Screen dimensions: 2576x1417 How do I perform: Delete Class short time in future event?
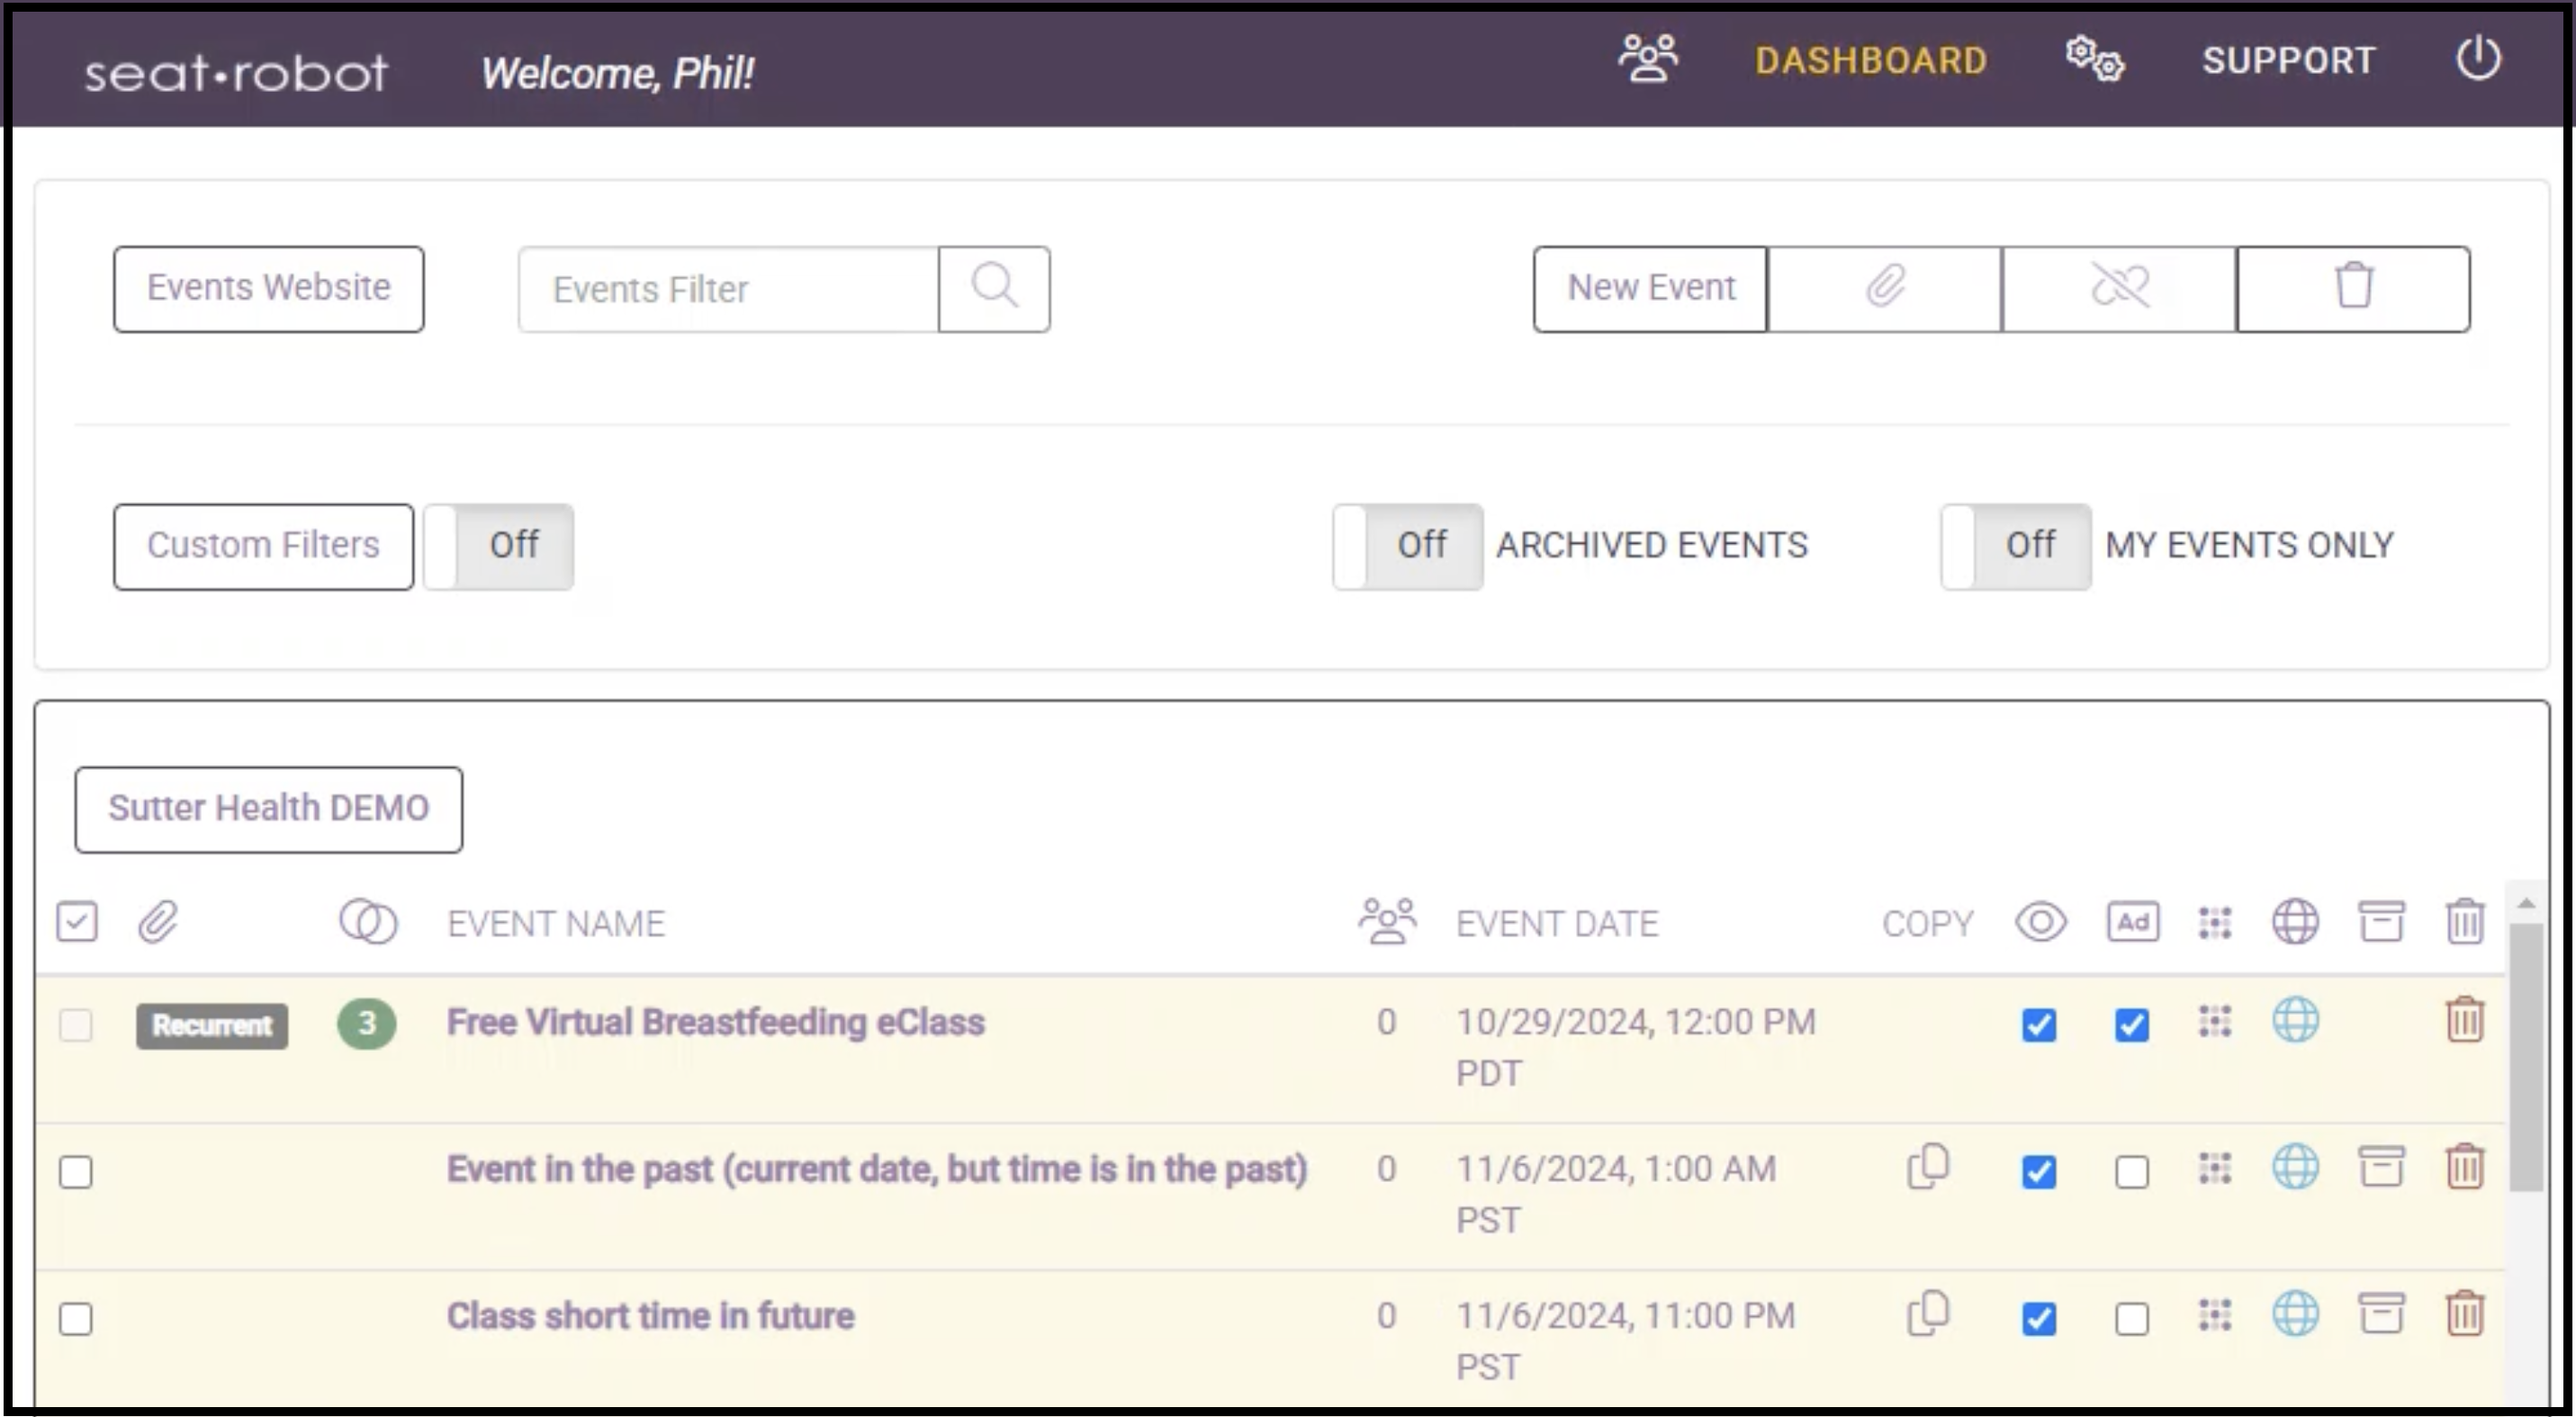2465,1313
